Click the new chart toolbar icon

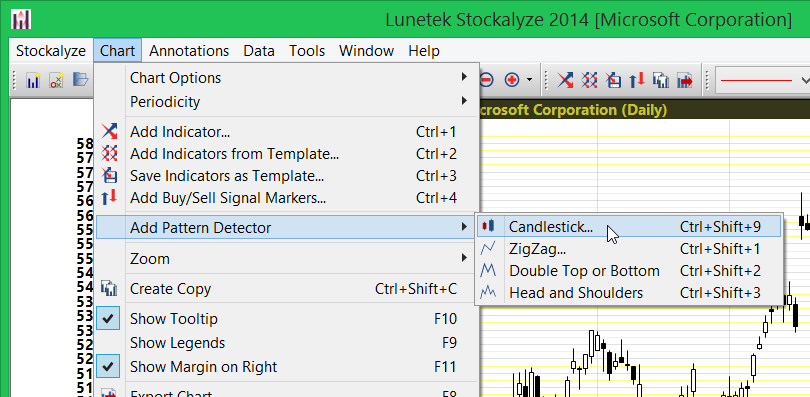click(33, 80)
